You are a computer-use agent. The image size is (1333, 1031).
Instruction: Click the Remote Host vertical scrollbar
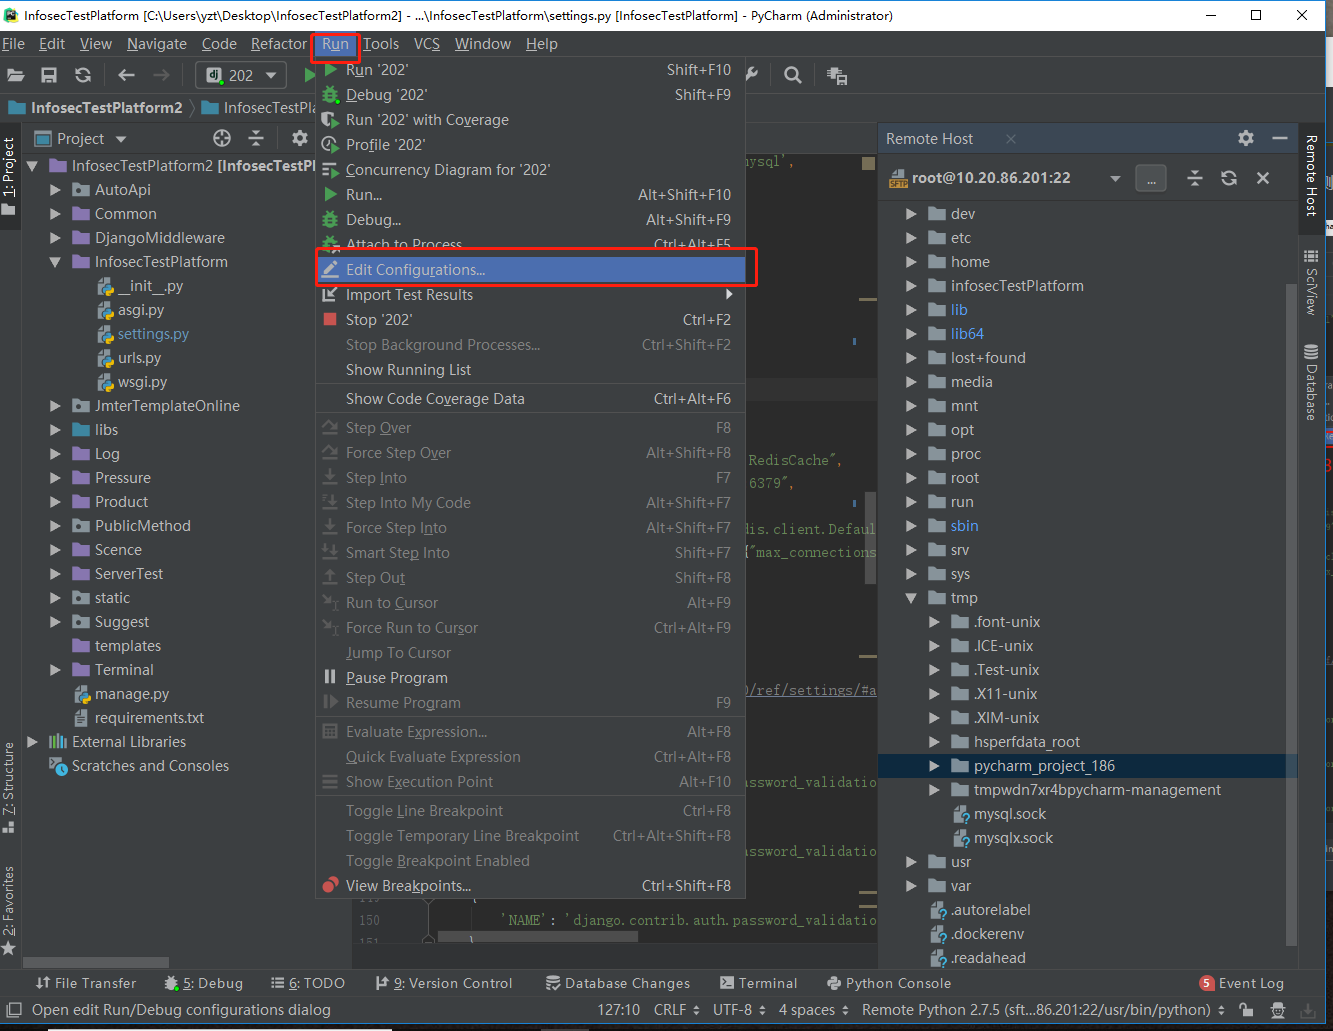[1292, 613]
